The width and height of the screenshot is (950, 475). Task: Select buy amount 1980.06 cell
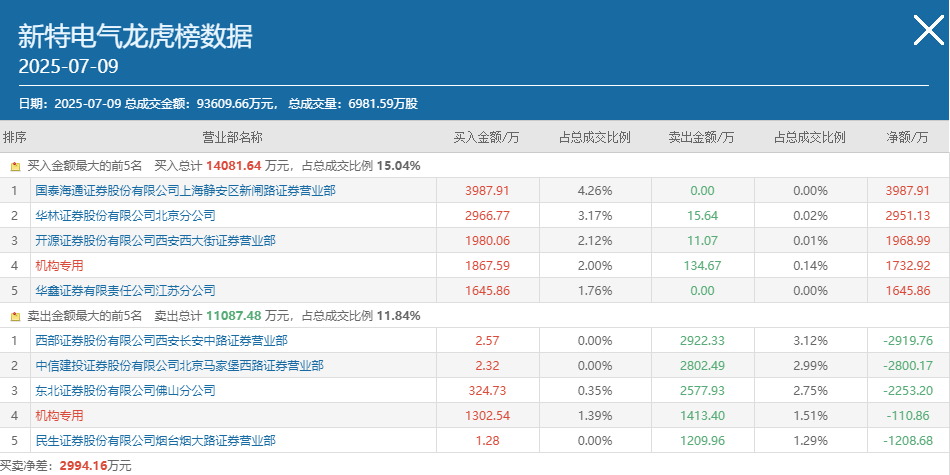(488, 241)
